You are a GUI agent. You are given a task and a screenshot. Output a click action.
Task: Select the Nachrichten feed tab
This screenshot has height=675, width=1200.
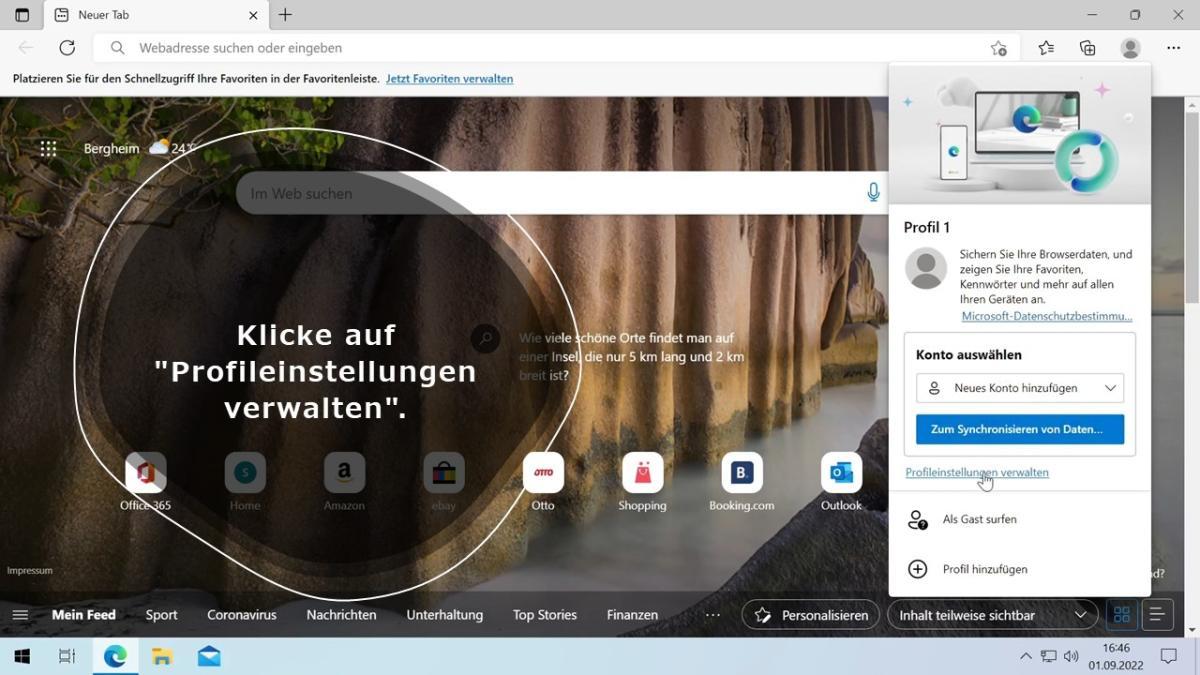[x=341, y=615]
